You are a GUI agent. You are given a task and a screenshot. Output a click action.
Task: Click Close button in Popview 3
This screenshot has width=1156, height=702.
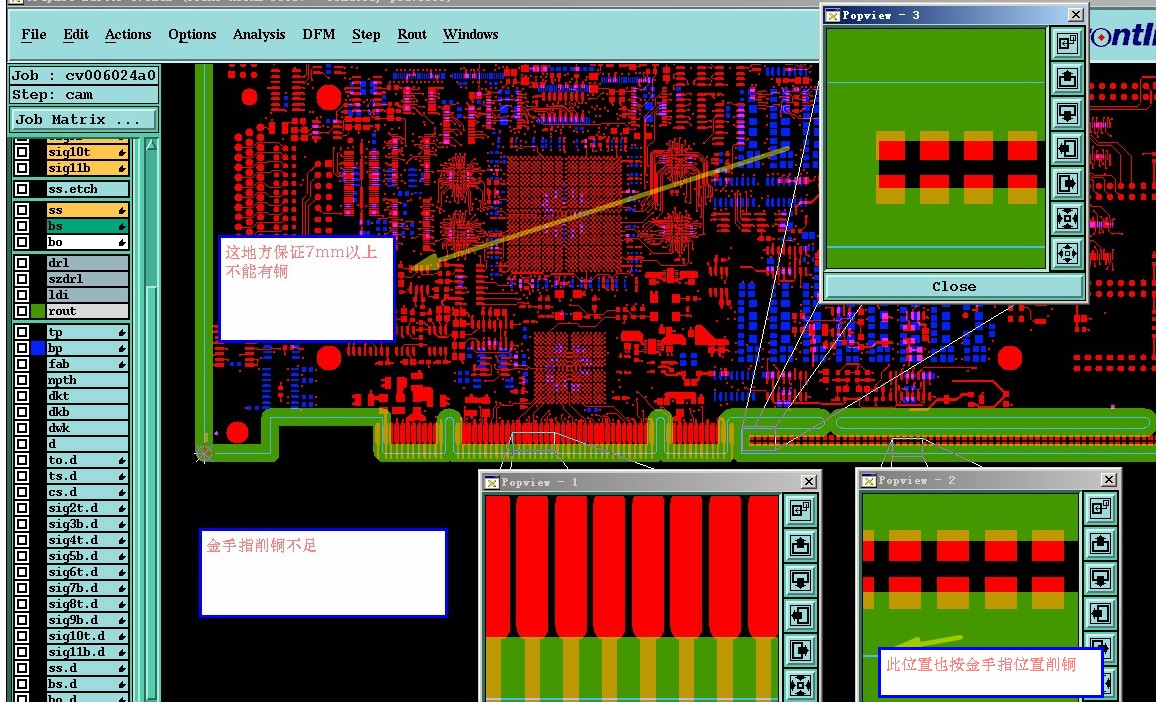[x=953, y=287]
